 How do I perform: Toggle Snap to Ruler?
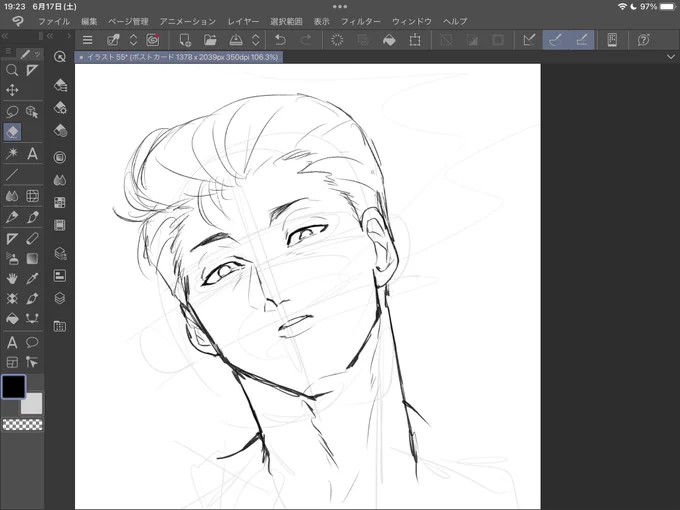point(530,40)
